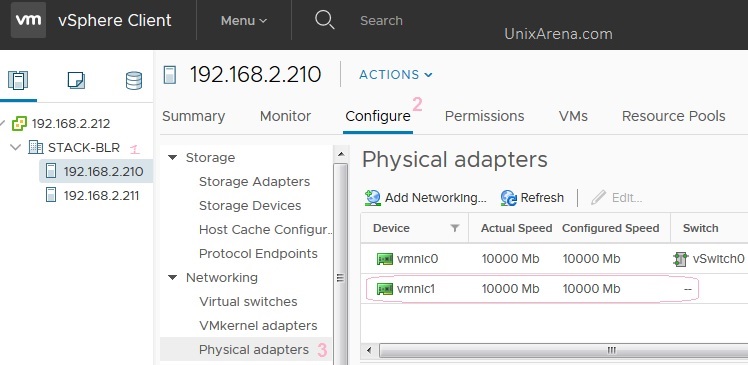Click datacenter icon beside STACK-BLR

tap(36, 147)
